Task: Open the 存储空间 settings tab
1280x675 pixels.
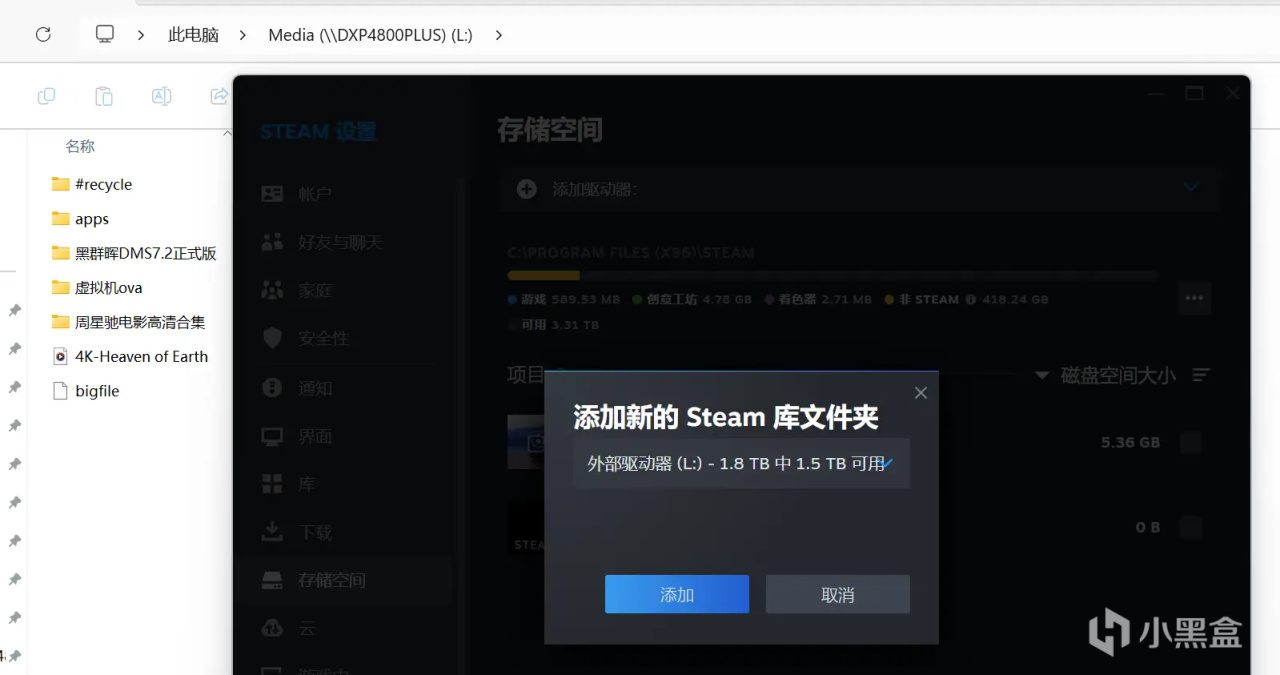Action: click(345, 580)
